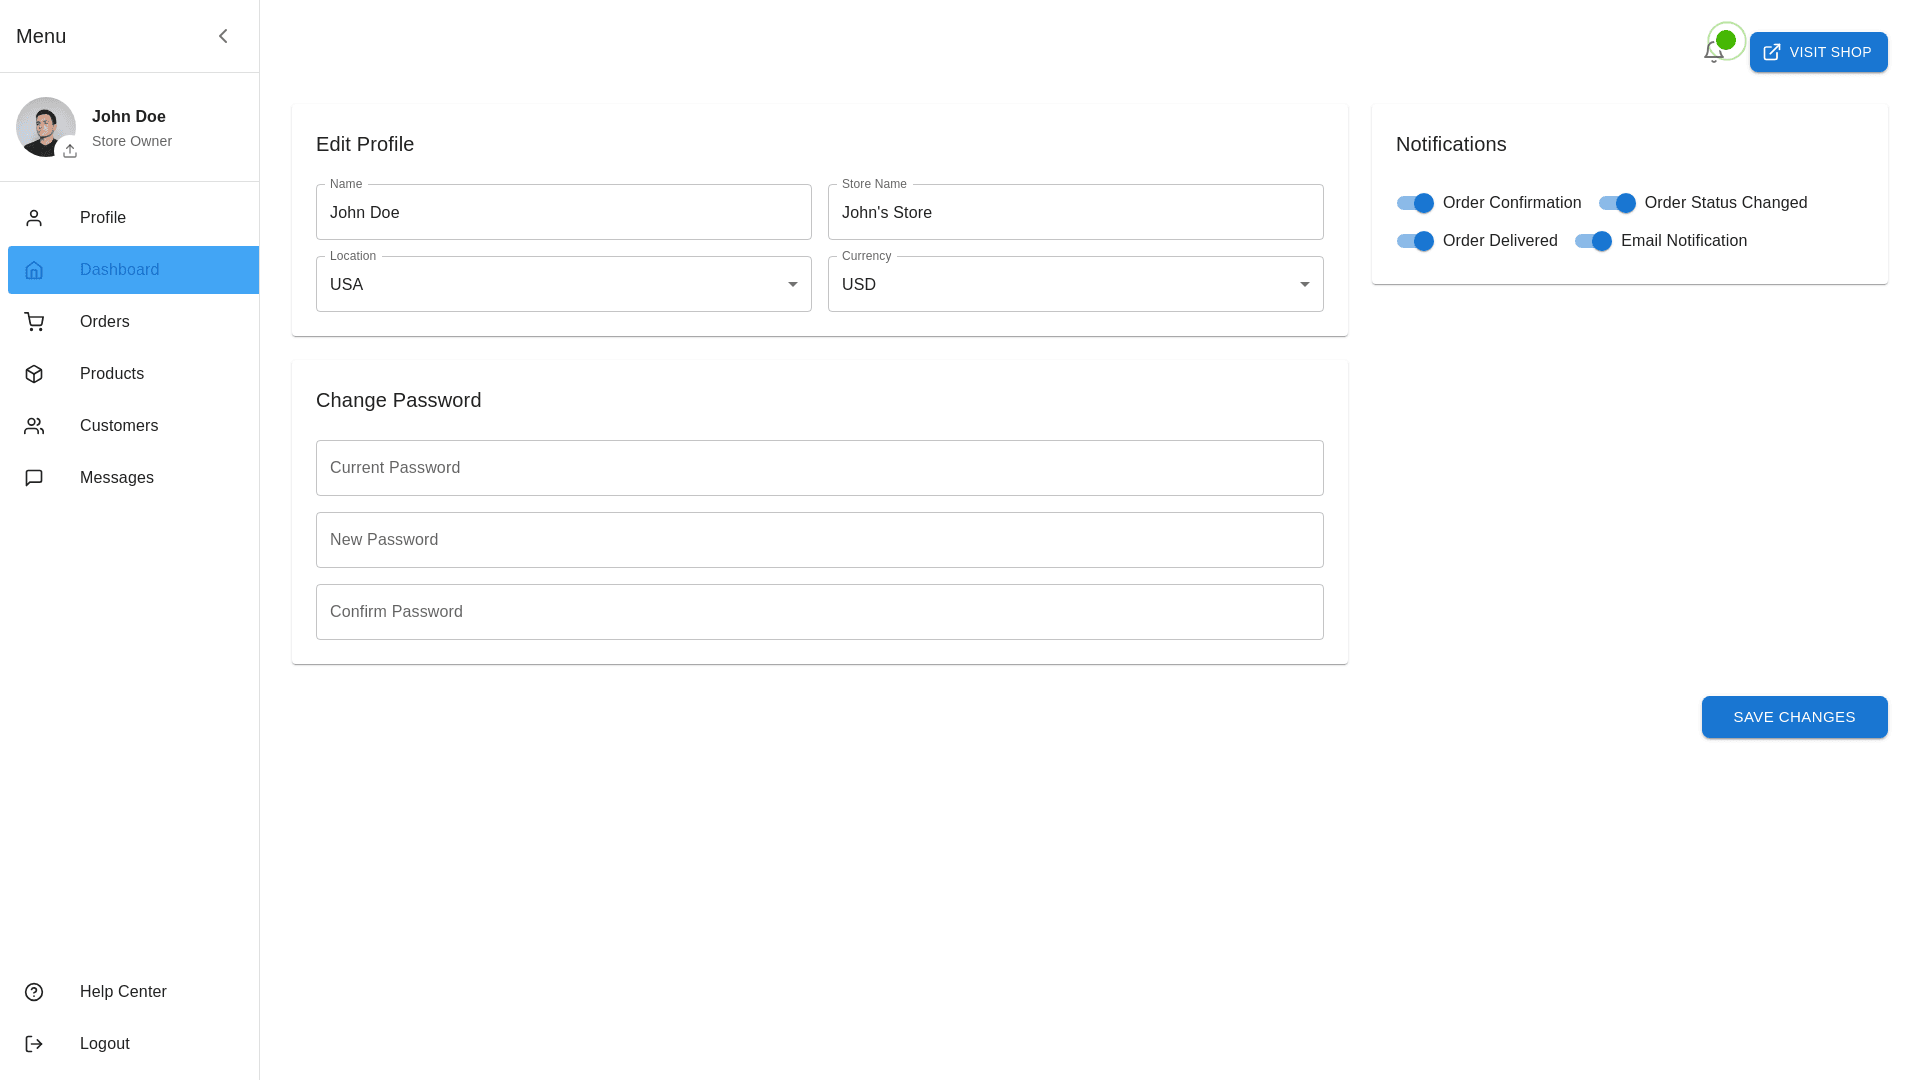Open Orders via the cart icon
Viewport: 1920px width, 1080px height.
click(x=35, y=322)
